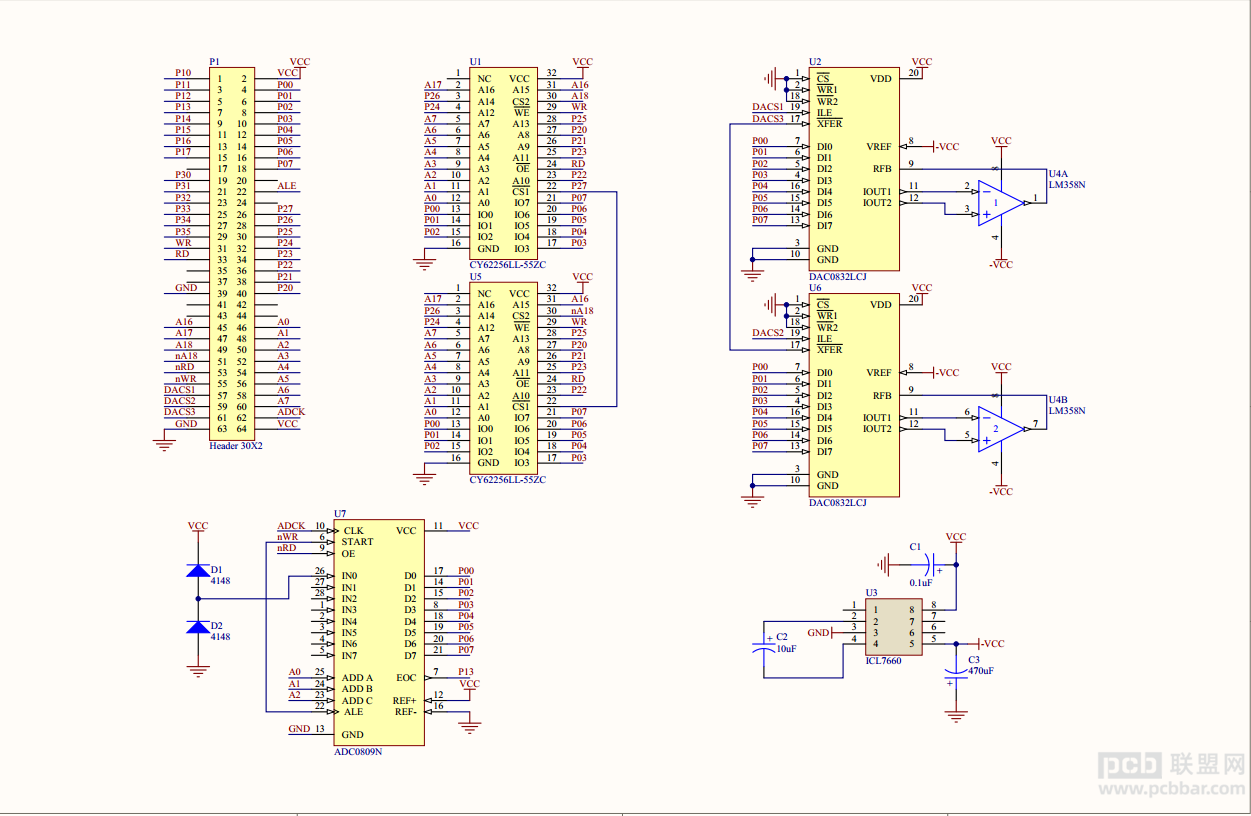The width and height of the screenshot is (1251, 816).
Task: Click the -VCC power port near U3
Action: pyautogui.click(x=991, y=643)
